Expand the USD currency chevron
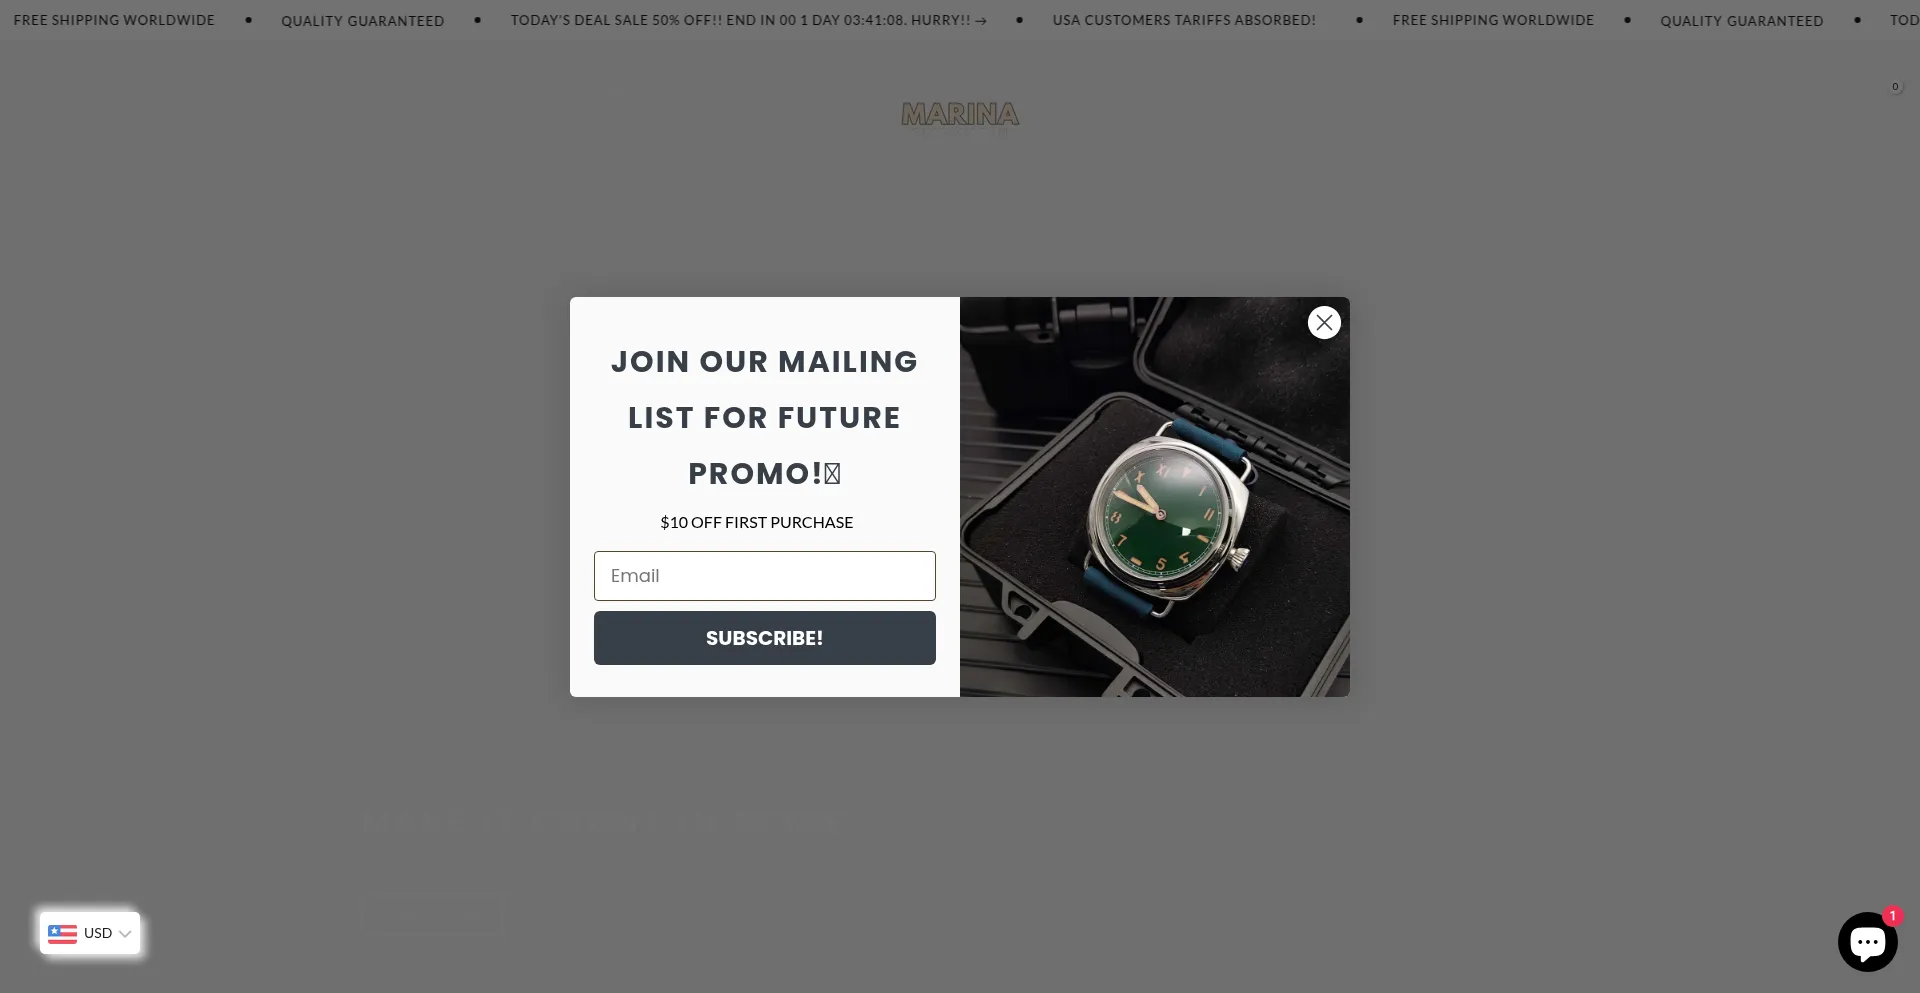The image size is (1920, 993). click(x=125, y=934)
